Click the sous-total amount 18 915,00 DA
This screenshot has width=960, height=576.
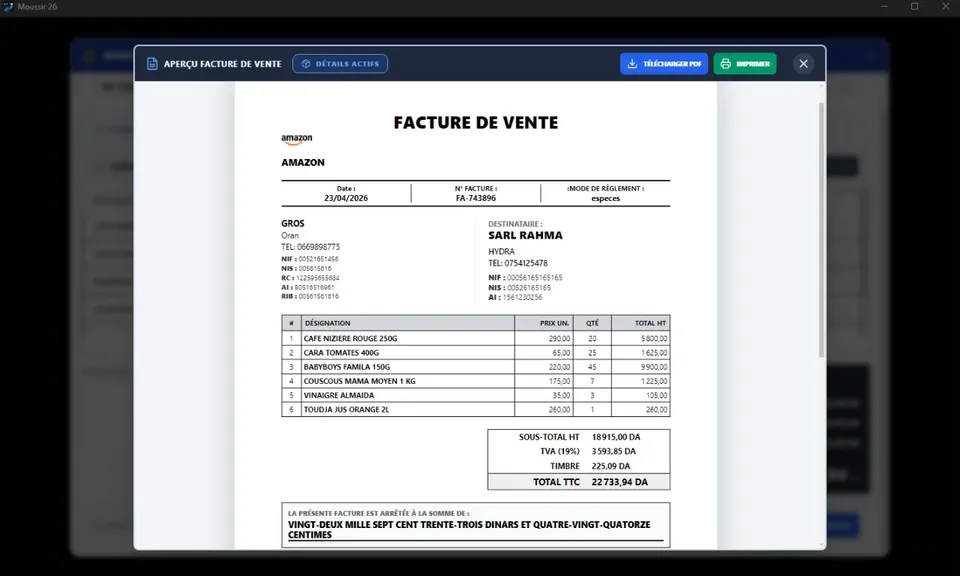click(616, 437)
